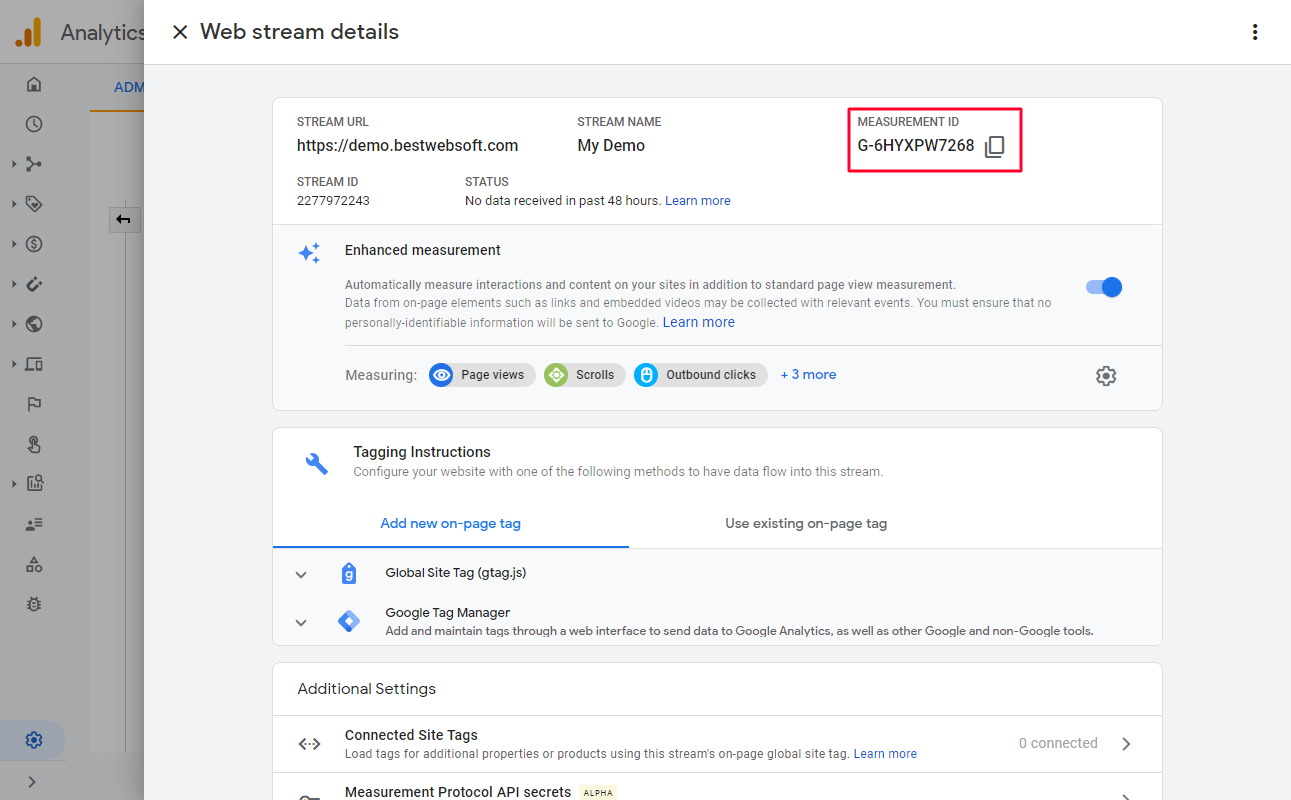The width and height of the screenshot is (1291, 800).
Task: Click Learn more in Enhanced measurement description
Action: coord(698,322)
